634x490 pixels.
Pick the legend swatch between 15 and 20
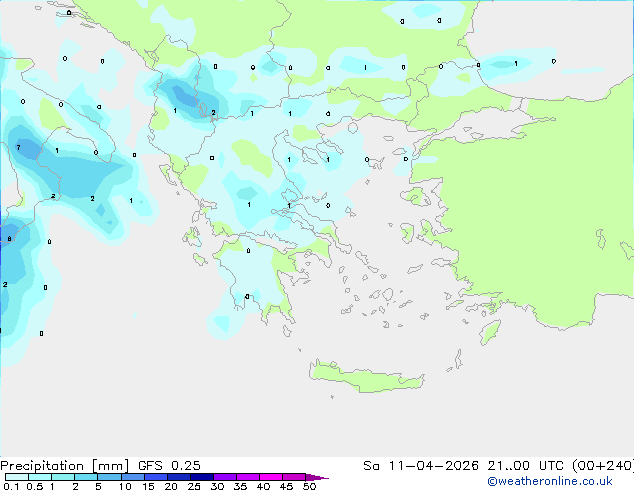pyautogui.click(x=156, y=477)
